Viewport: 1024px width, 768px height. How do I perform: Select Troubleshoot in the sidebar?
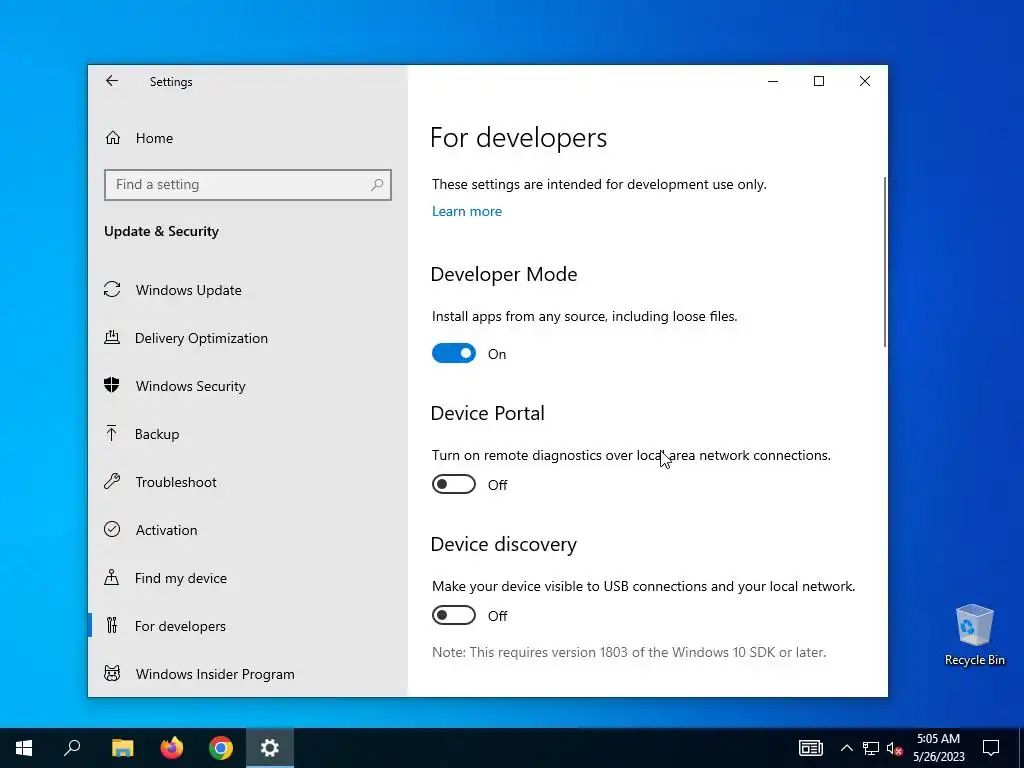(x=248, y=482)
